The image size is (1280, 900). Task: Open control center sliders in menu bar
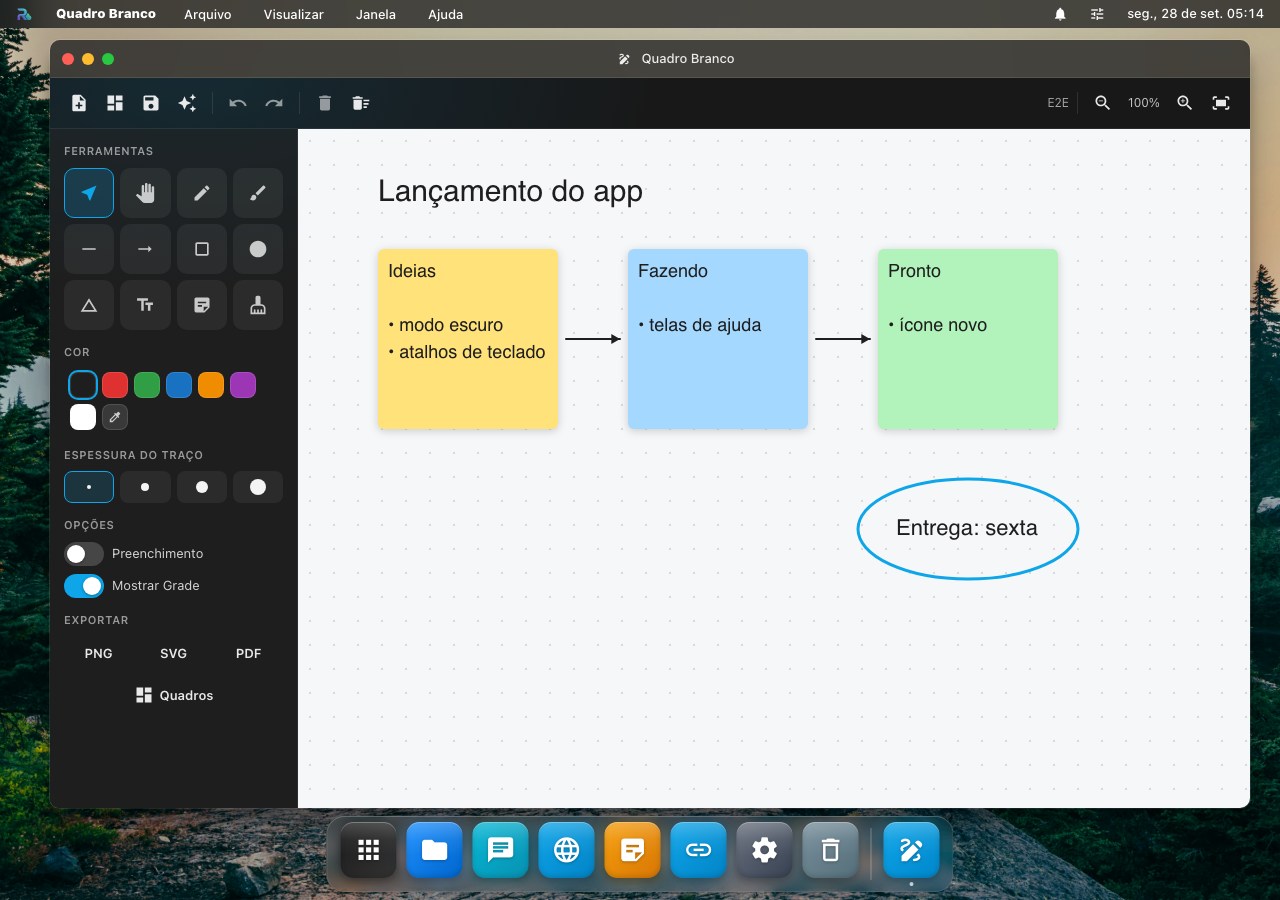click(1098, 14)
